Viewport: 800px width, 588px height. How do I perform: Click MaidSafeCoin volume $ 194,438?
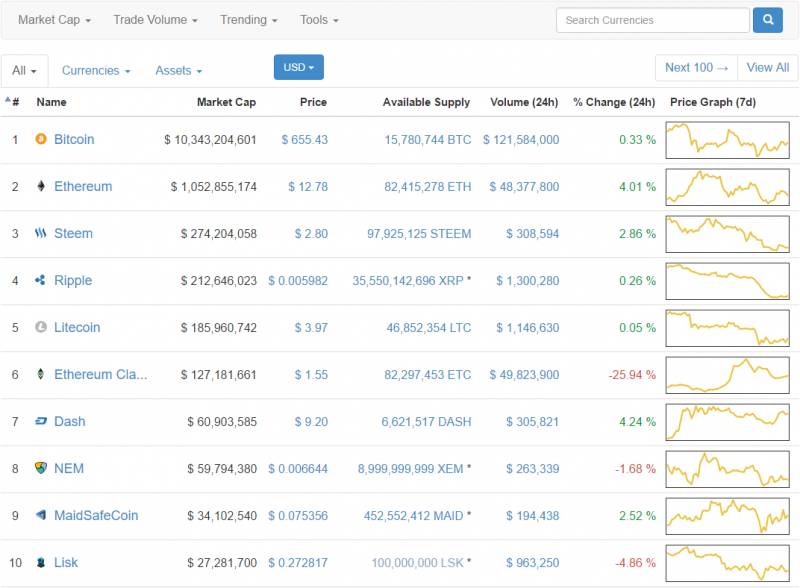pyautogui.click(x=532, y=515)
